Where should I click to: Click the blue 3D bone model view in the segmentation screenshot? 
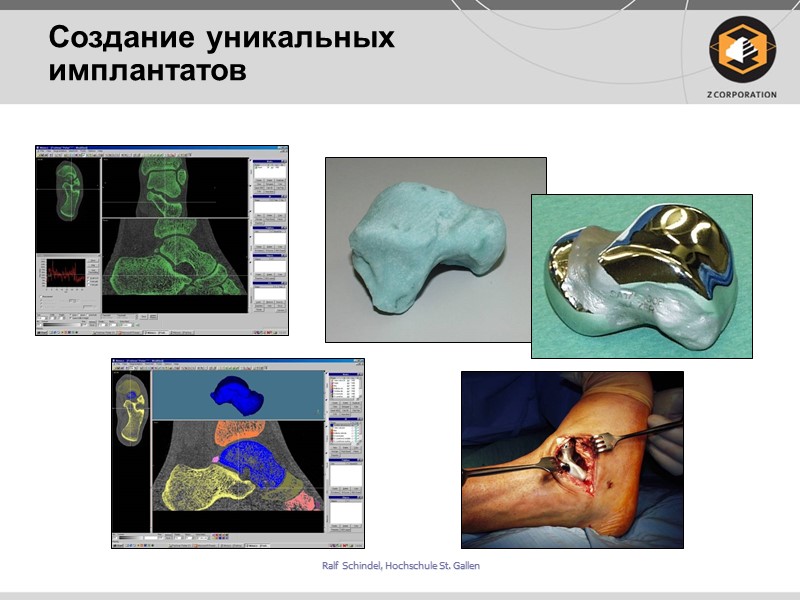click(x=238, y=395)
